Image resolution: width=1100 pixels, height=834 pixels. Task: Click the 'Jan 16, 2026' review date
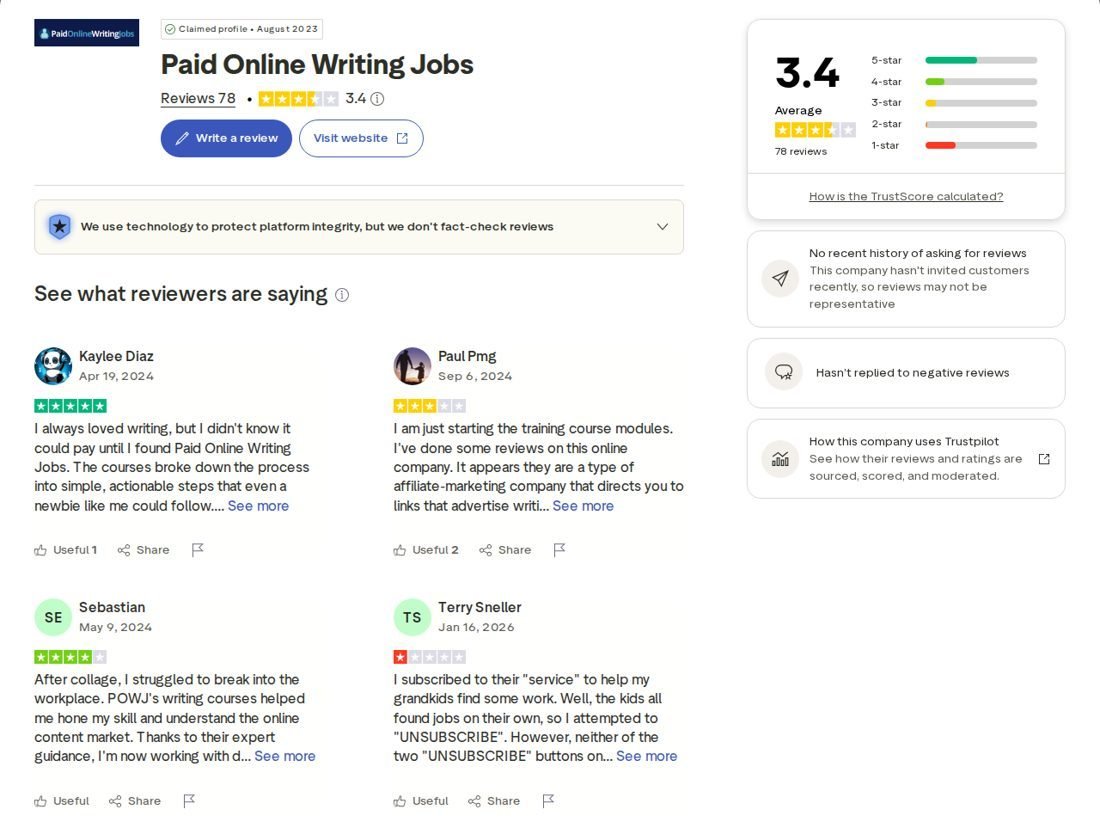[x=476, y=627]
